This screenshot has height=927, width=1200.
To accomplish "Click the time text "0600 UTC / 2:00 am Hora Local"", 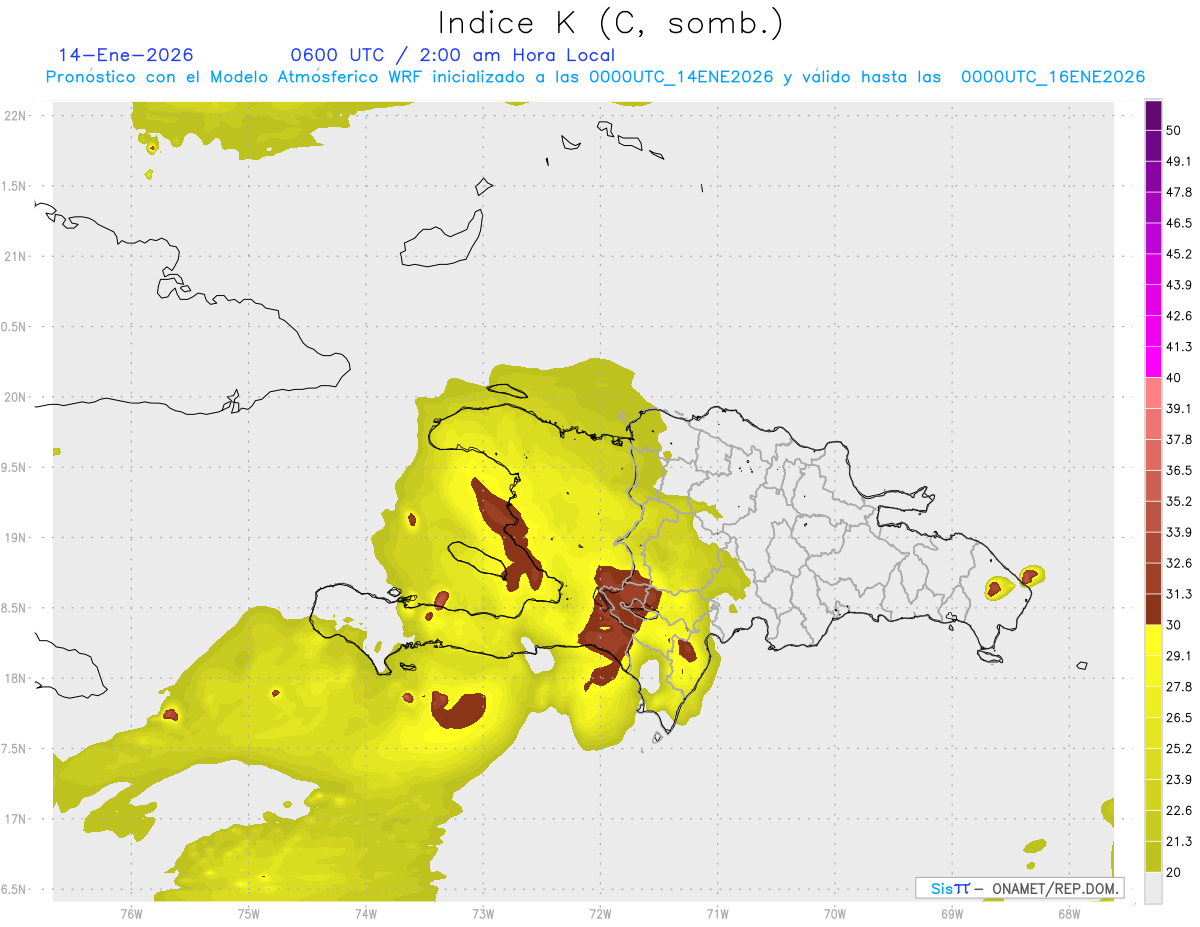I will click(452, 55).
